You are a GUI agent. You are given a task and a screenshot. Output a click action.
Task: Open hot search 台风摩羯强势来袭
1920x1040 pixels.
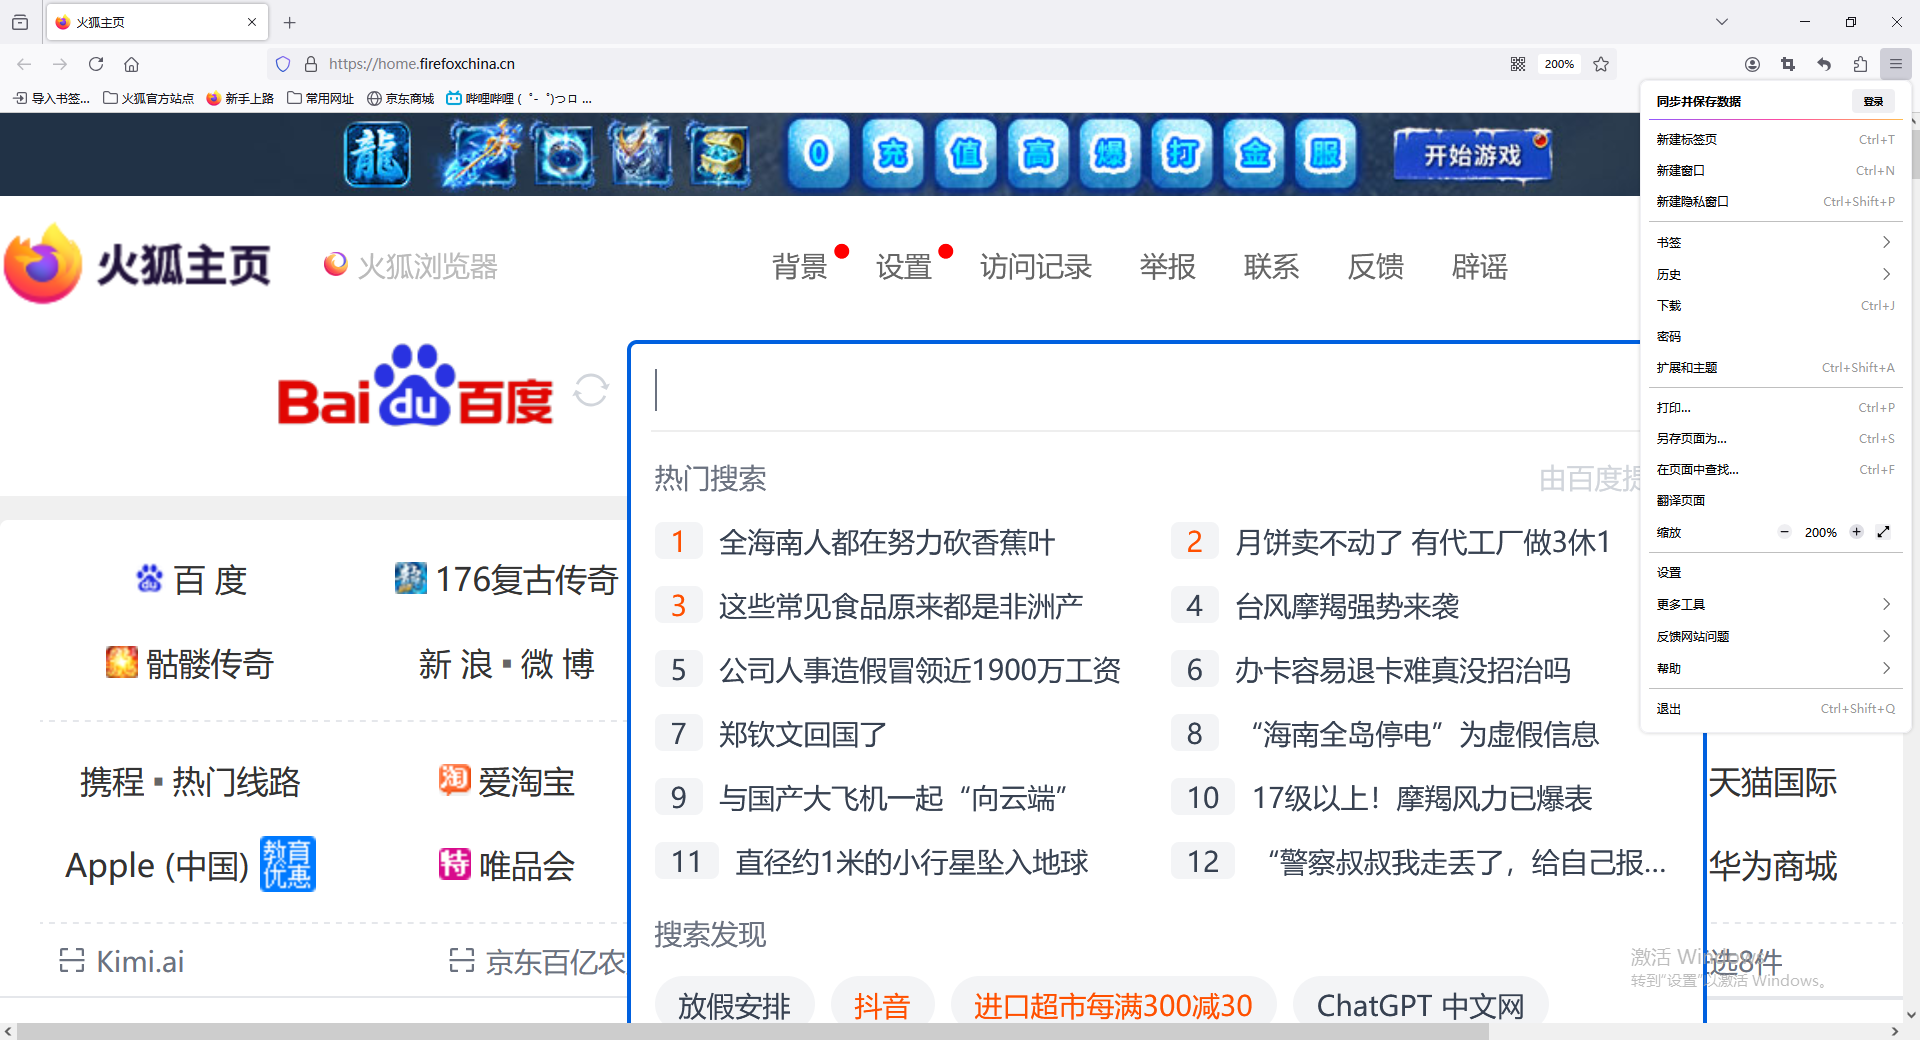1347,606
